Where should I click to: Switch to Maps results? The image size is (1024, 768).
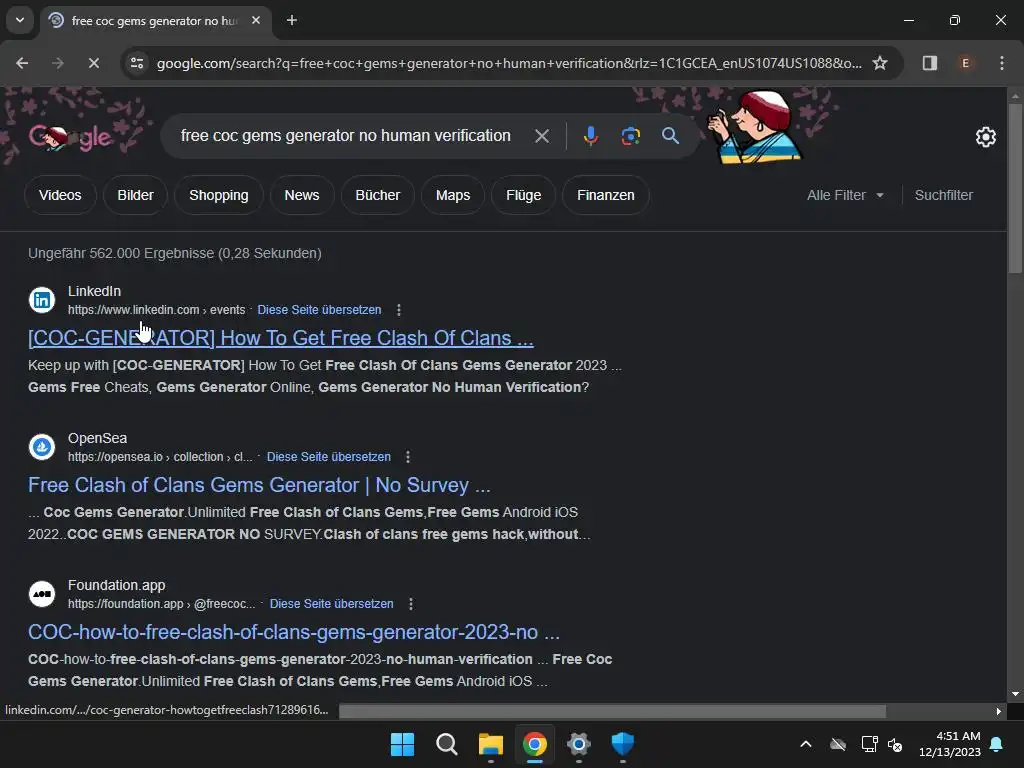453,195
